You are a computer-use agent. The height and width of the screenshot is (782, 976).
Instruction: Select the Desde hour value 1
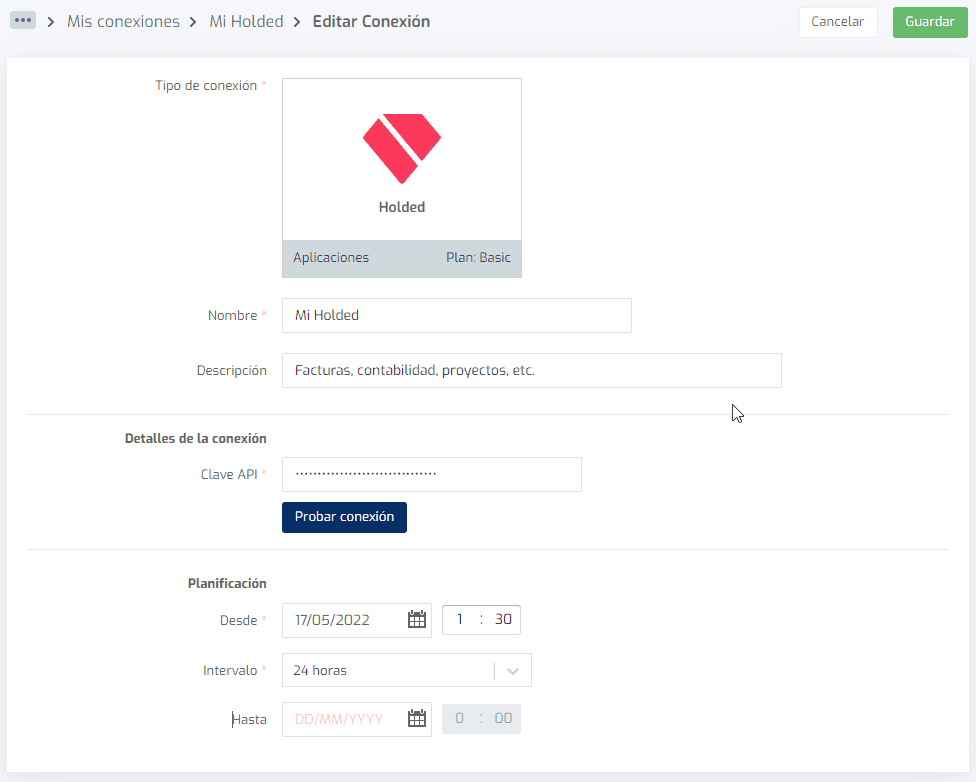coord(460,619)
